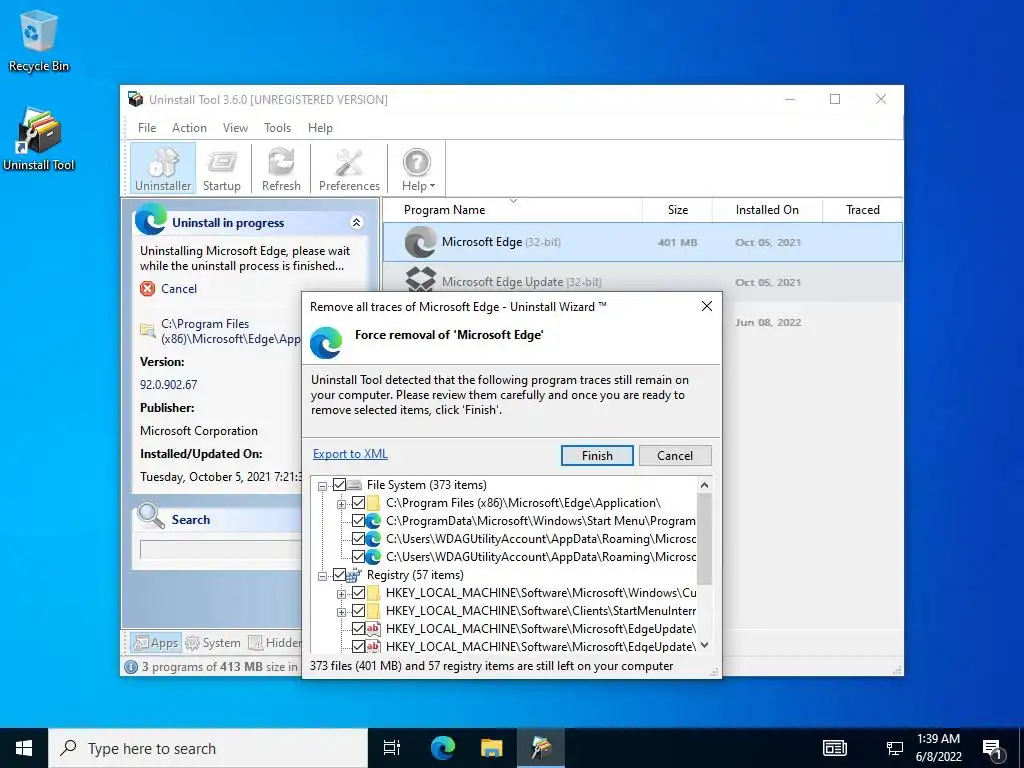Open the notification center icon
Screen dimensions: 1024x768
point(993,748)
